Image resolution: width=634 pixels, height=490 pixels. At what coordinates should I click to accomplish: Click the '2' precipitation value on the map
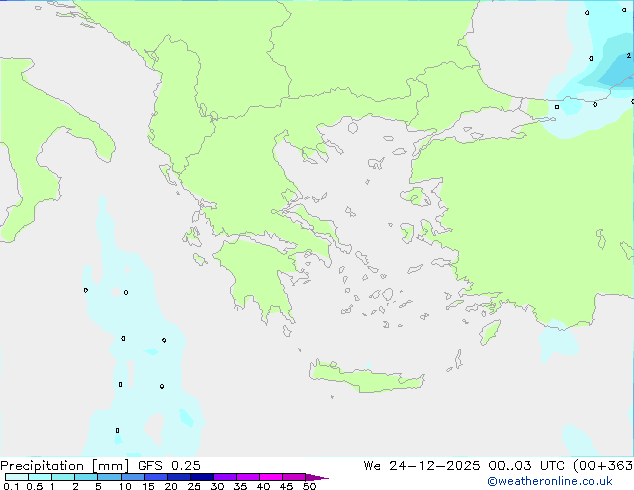[x=629, y=55]
